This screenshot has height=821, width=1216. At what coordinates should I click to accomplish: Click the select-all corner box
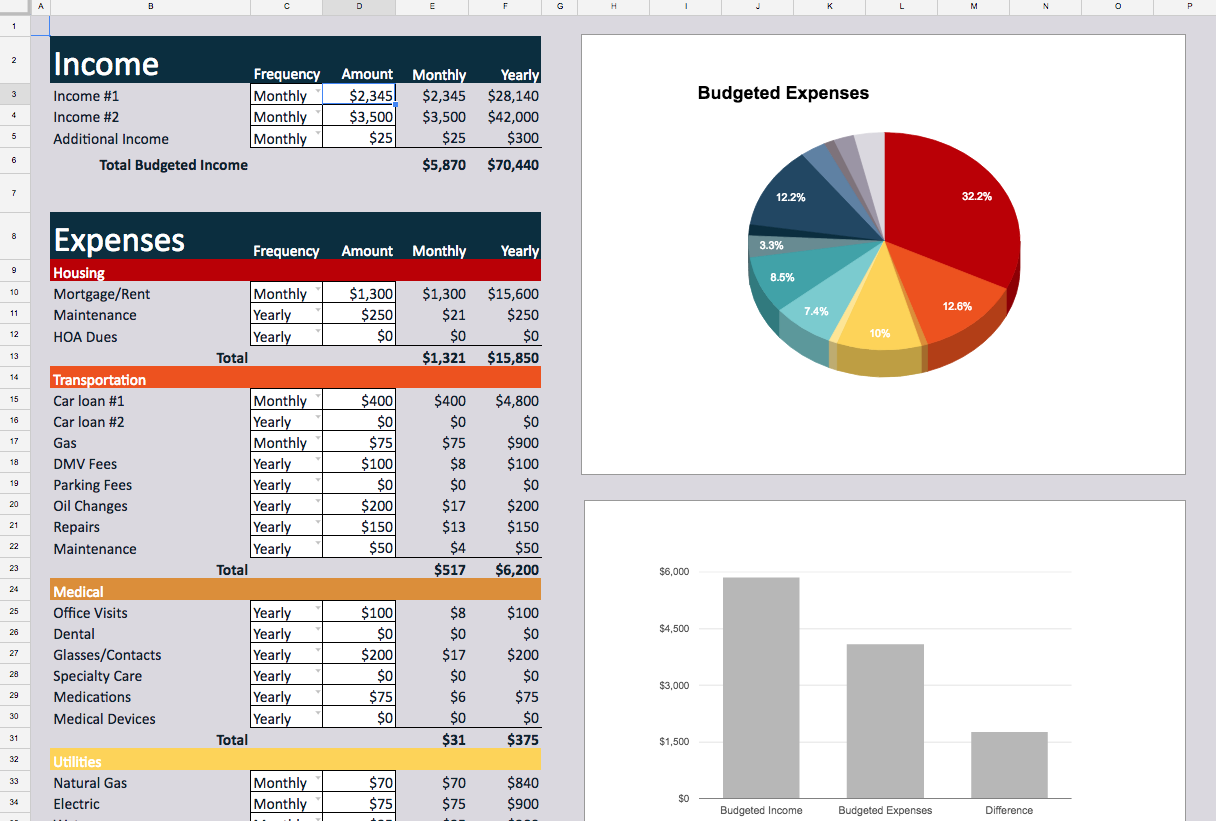pos(14,7)
